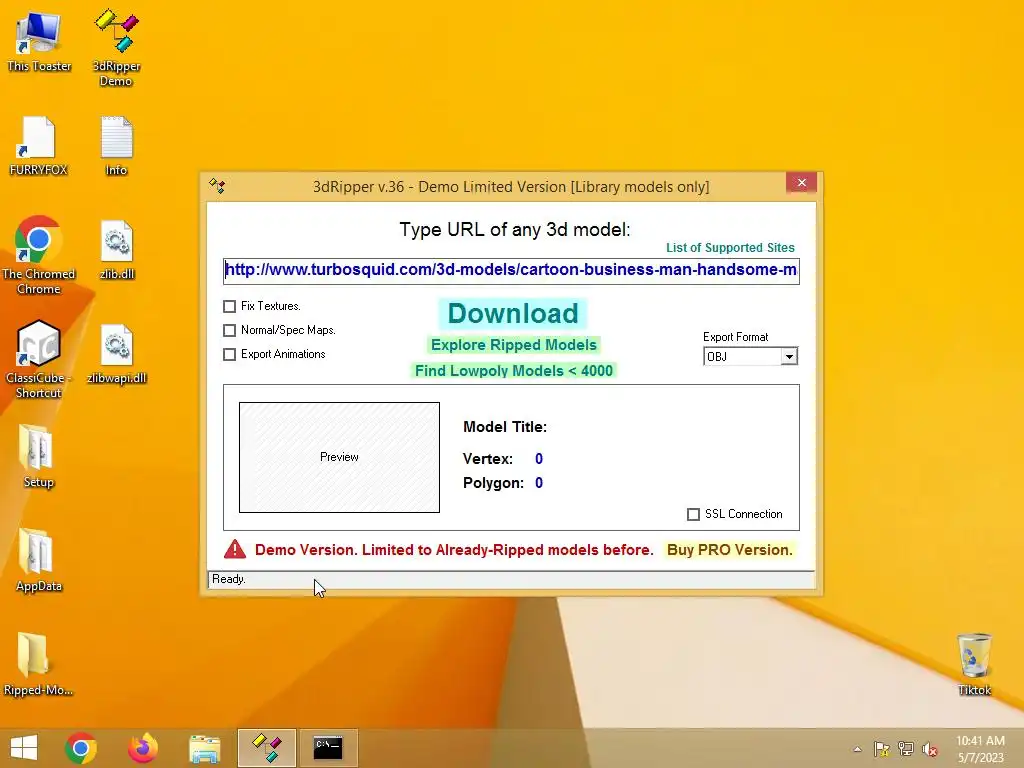Select The Chromed Chrome desktop icon

coord(39,256)
